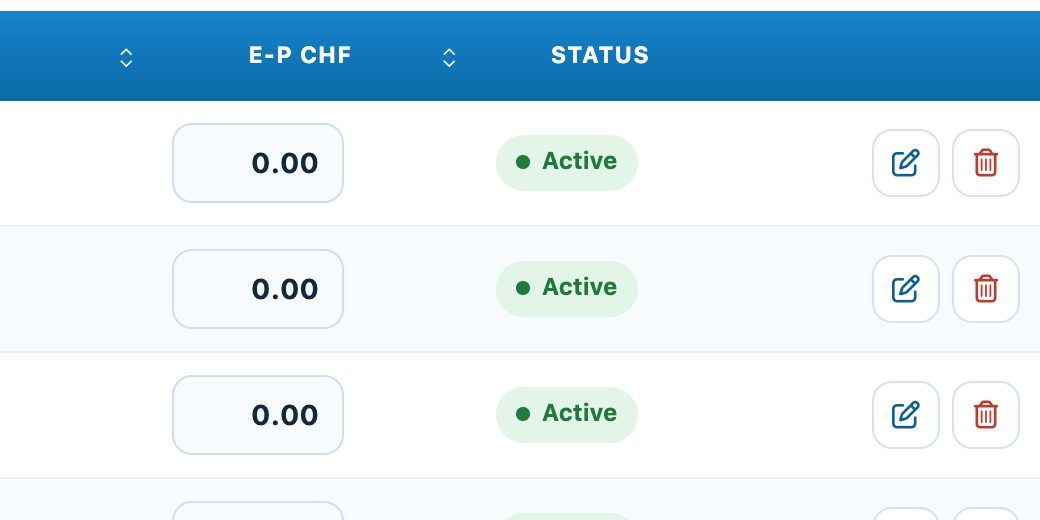The width and height of the screenshot is (1040, 520).
Task: Click the fourth row status badge at bottom
Action: click(566, 517)
